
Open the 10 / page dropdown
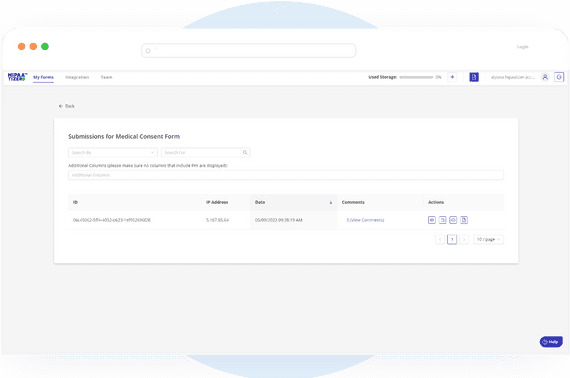489,240
